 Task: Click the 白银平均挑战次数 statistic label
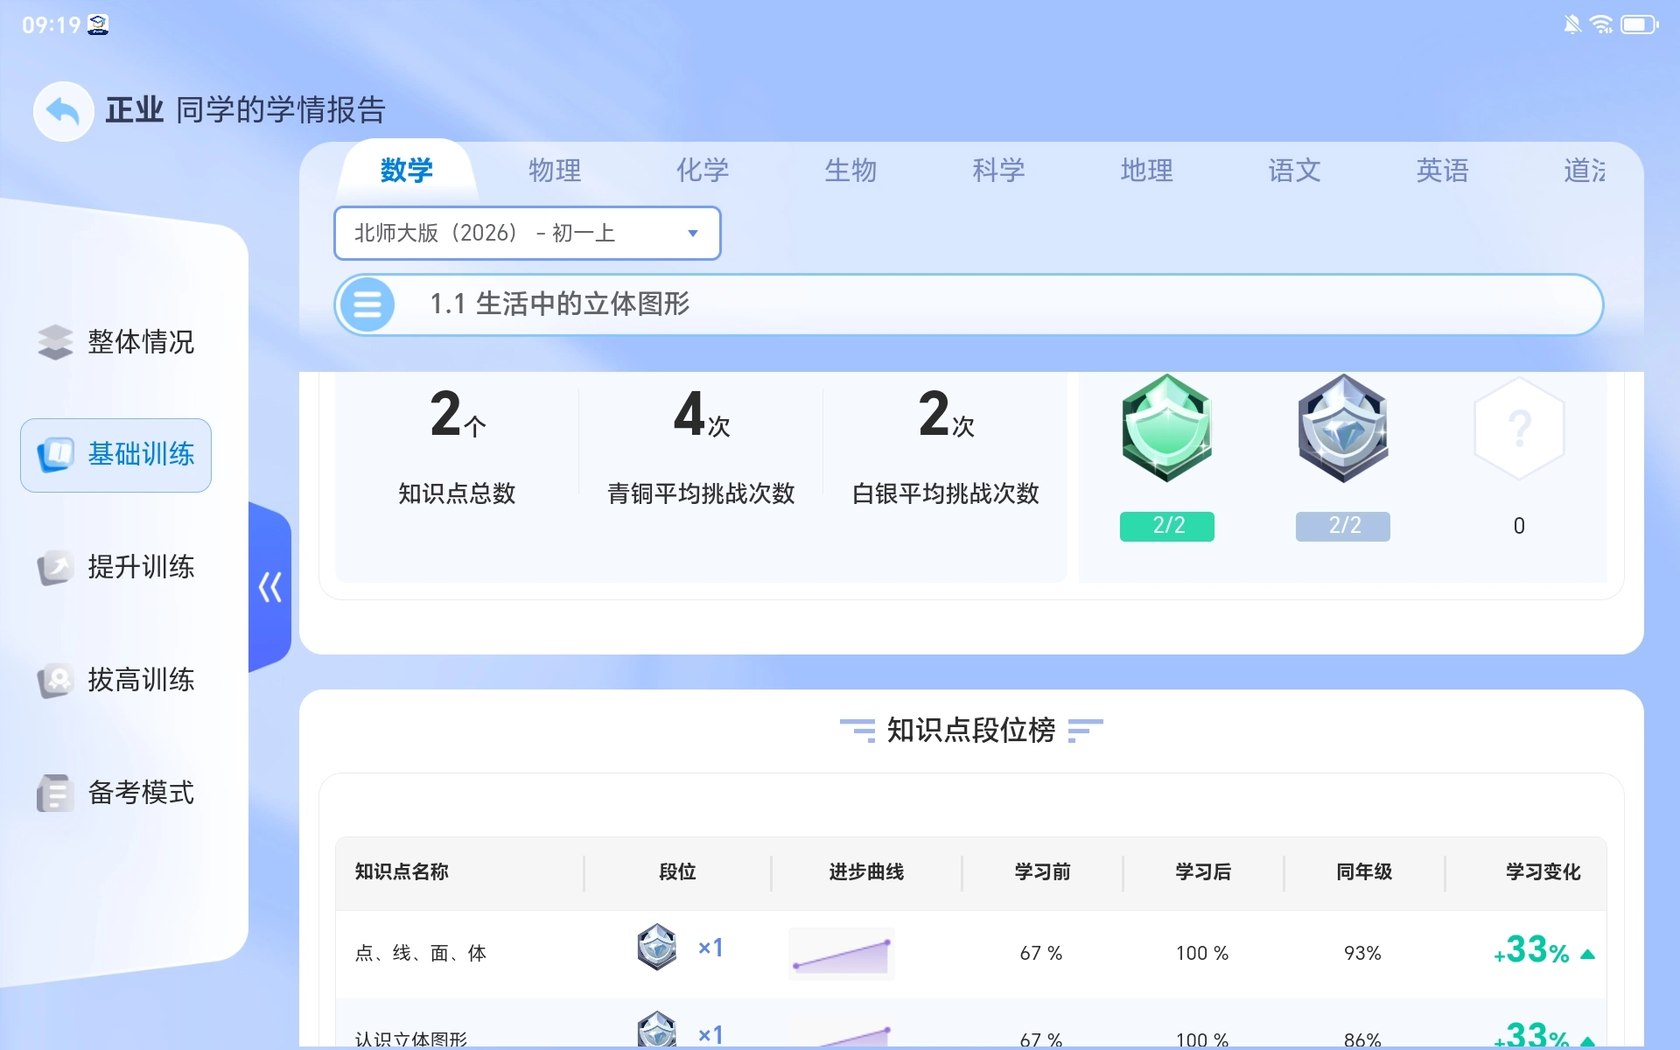tap(946, 493)
